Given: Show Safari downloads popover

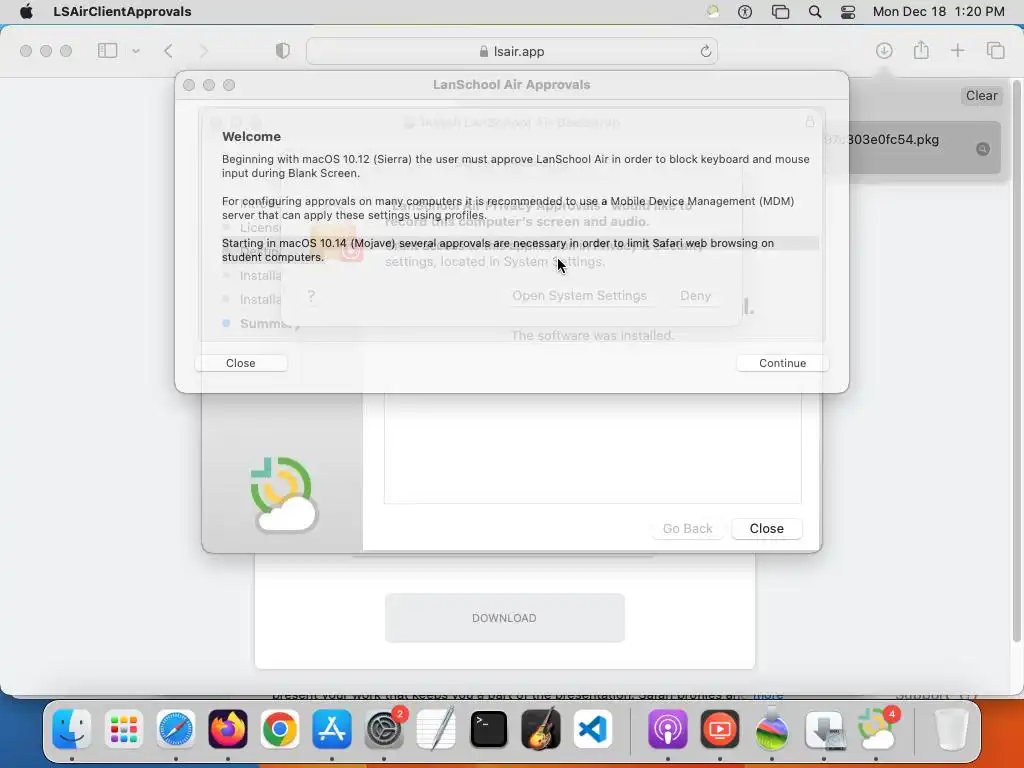Looking at the screenshot, I should [884, 51].
